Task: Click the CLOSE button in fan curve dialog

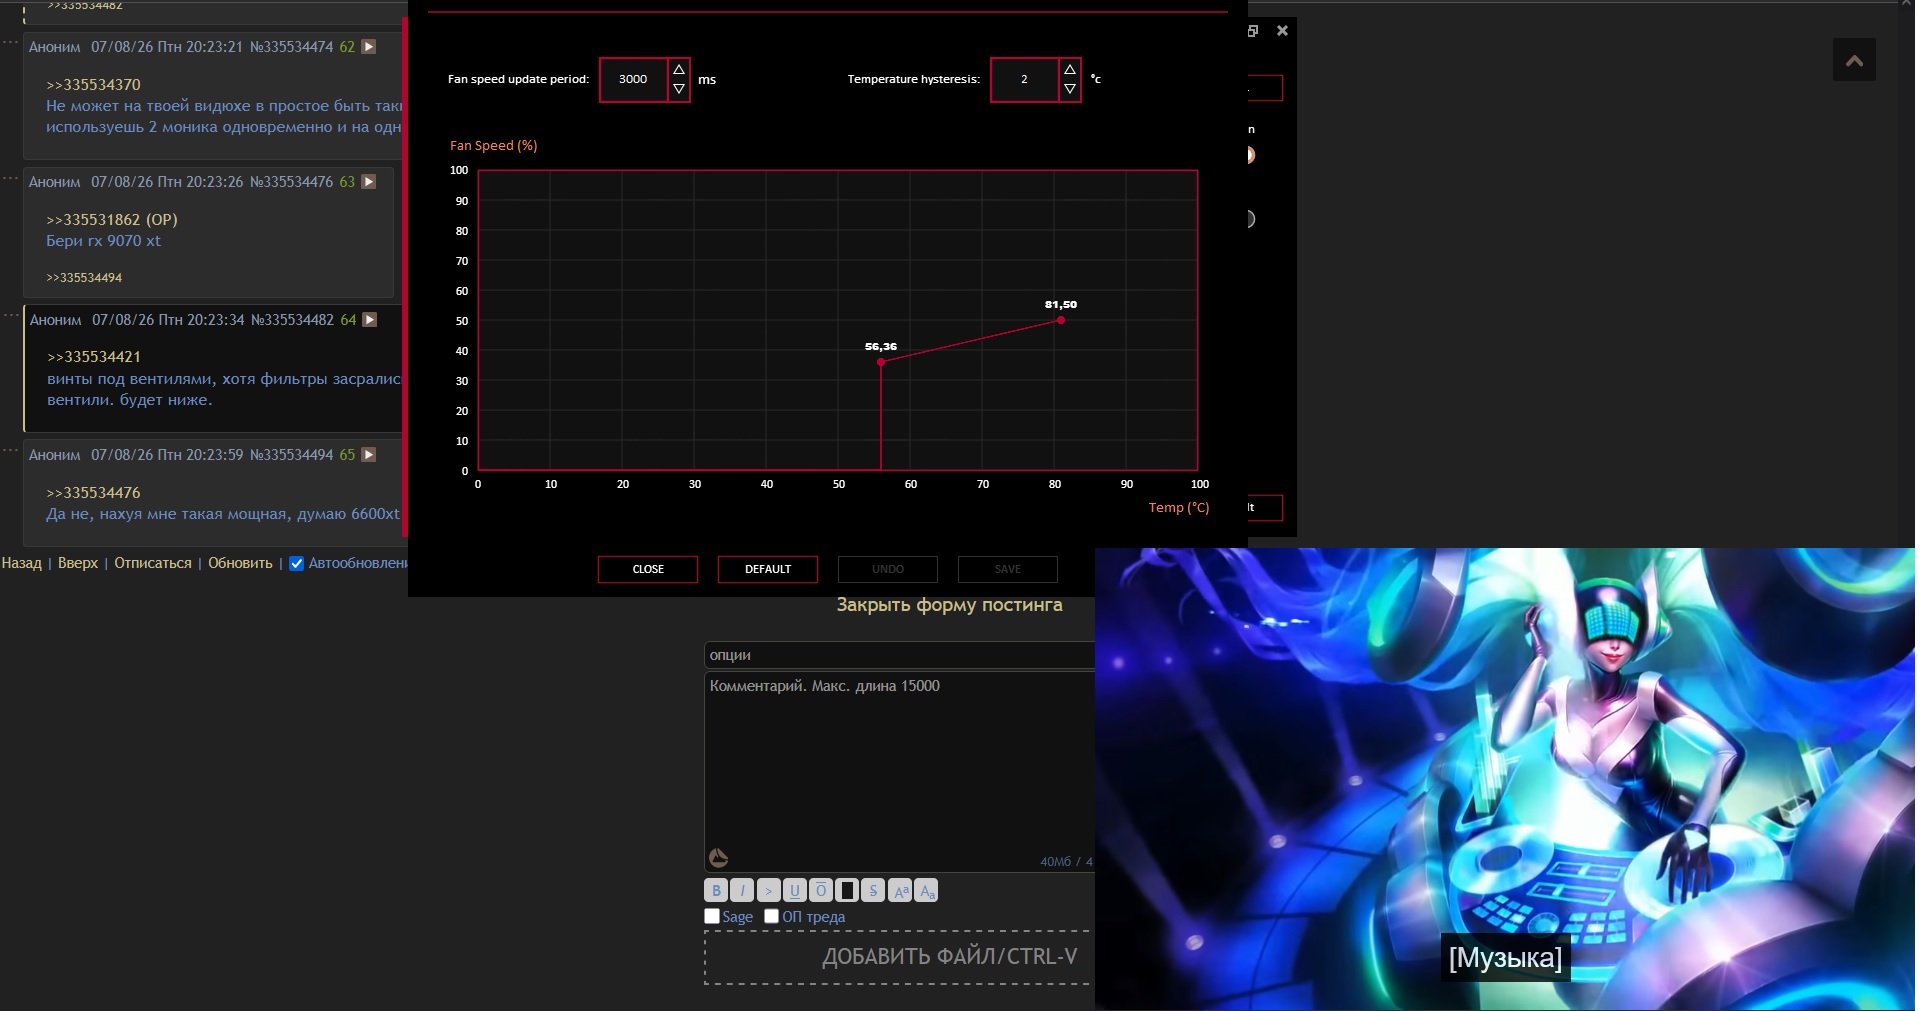Action: tap(648, 569)
